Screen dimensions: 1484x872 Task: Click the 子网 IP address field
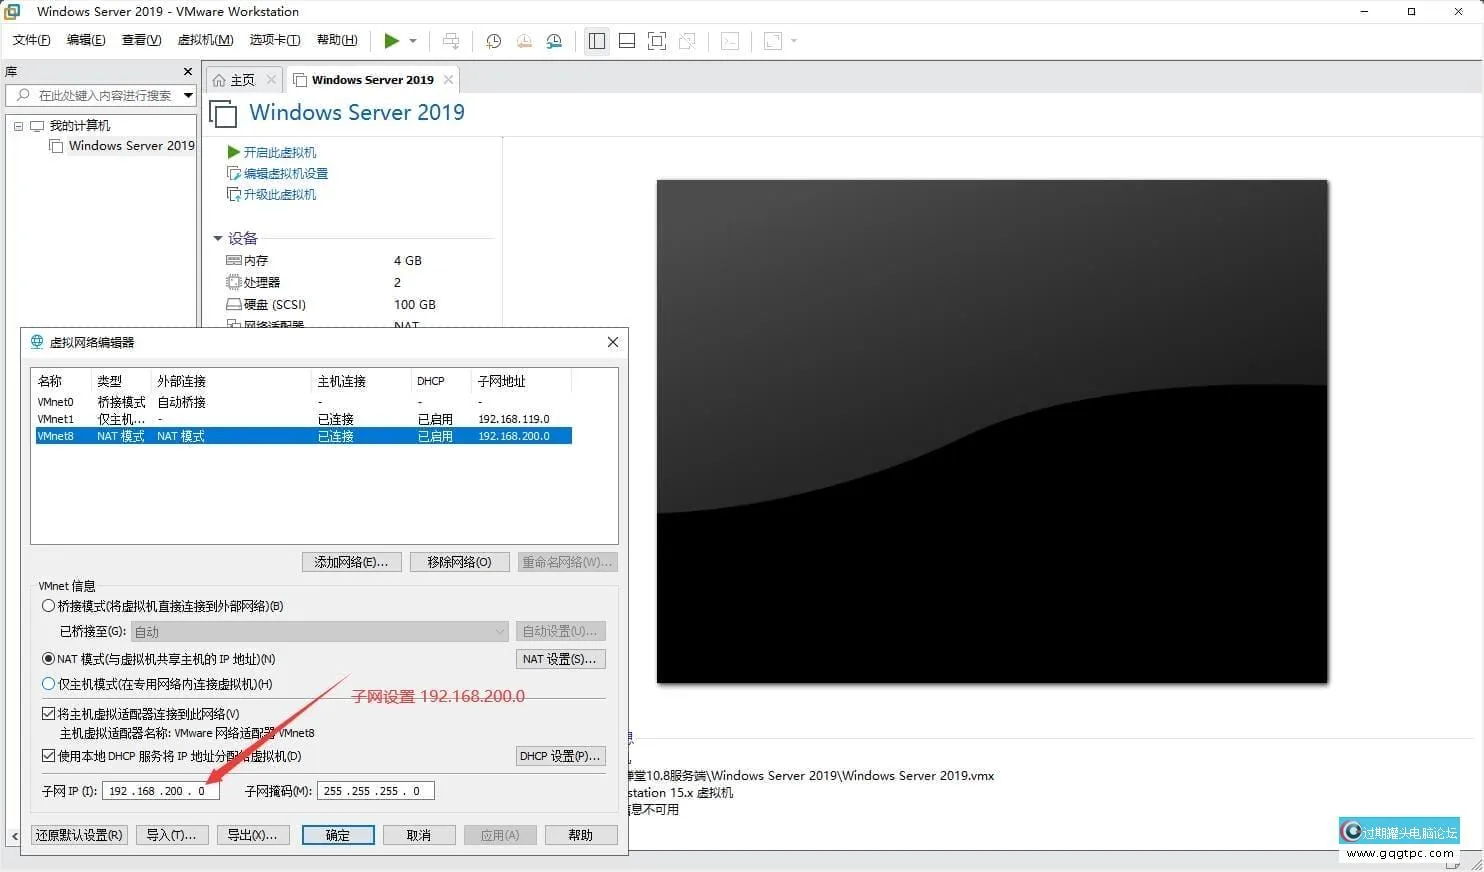(160, 791)
